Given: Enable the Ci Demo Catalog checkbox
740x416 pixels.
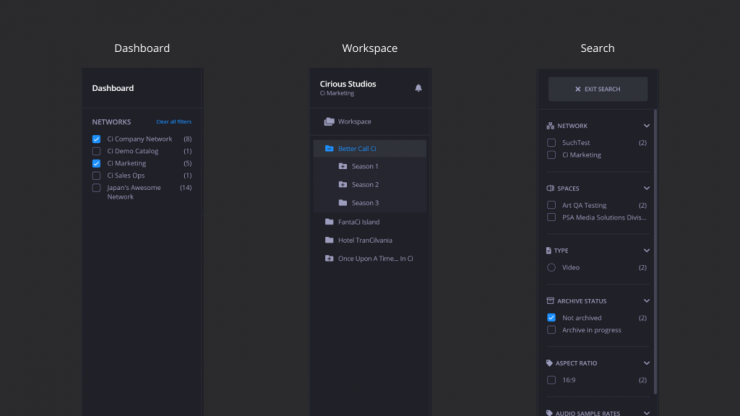Looking at the screenshot, I should 97,151.
